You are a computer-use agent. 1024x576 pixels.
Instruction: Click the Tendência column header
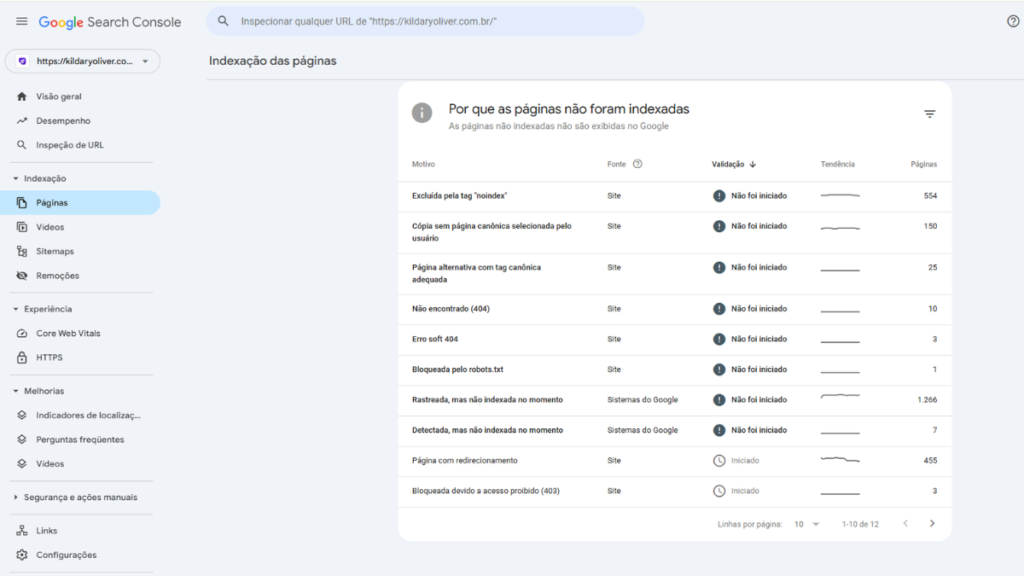click(837, 164)
